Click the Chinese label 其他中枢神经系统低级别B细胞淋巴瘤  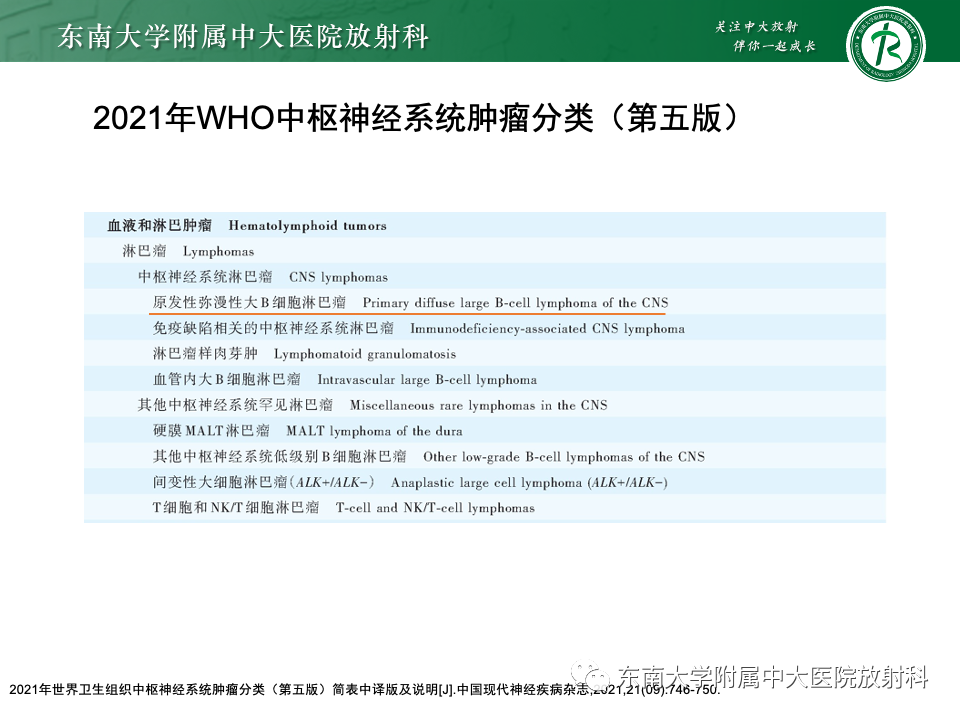[279, 456]
